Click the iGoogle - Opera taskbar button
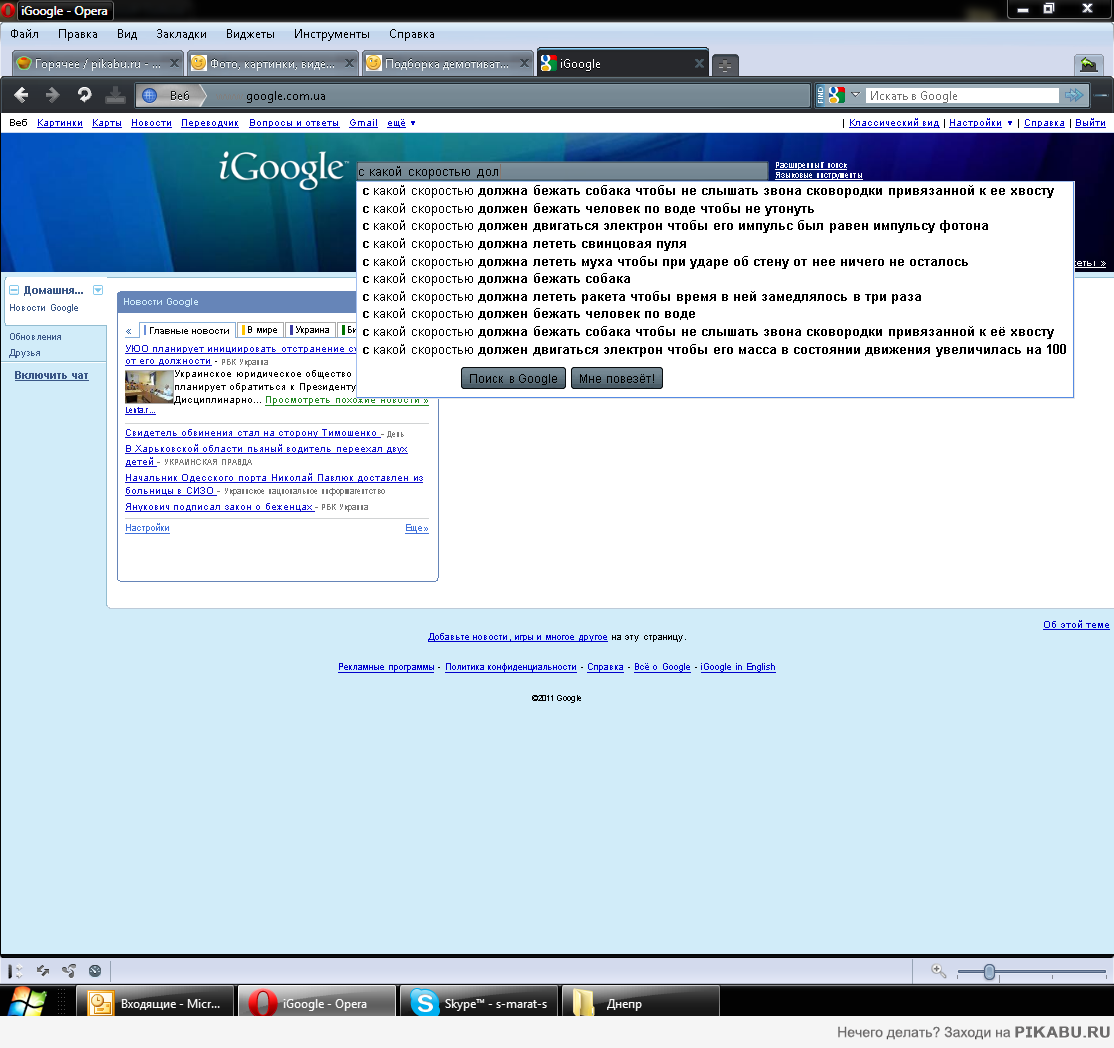The image size is (1114, 1048). 317,1003
